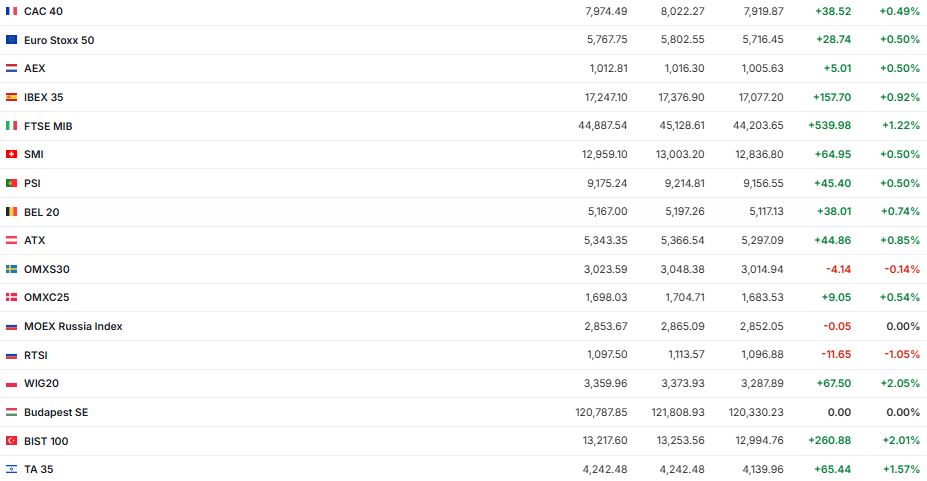
Task: Click the Belgian flag beside BEL 20
Action: [x=11, y=212]
